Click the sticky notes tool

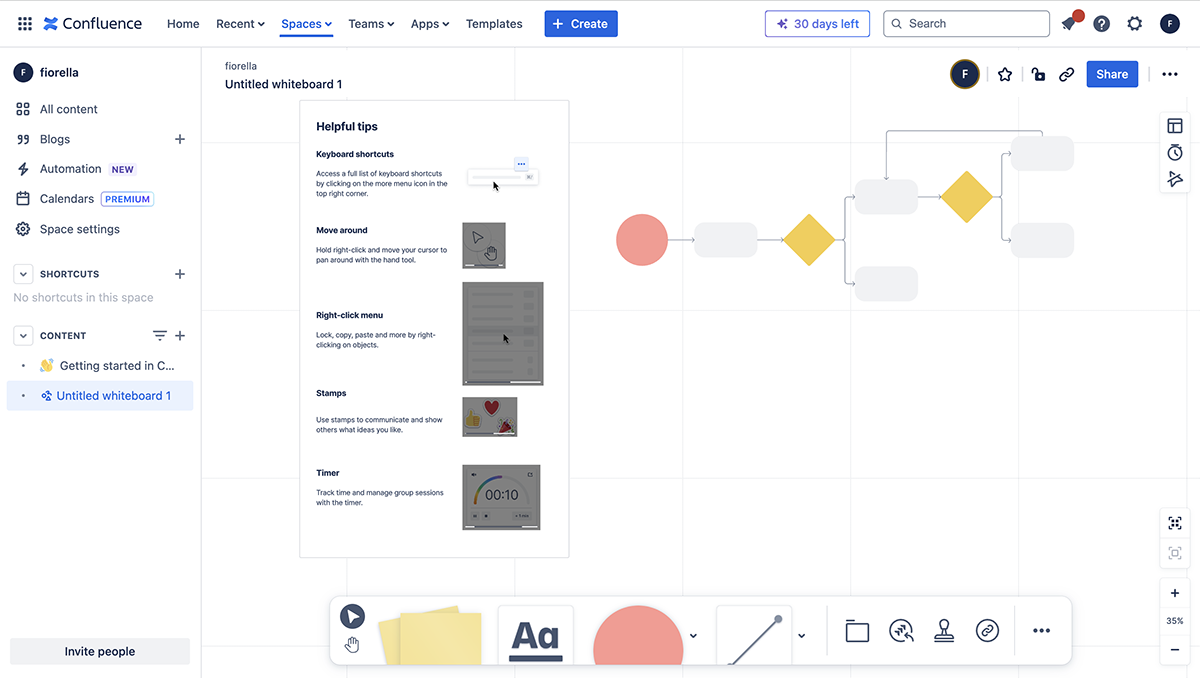[439, 635]
